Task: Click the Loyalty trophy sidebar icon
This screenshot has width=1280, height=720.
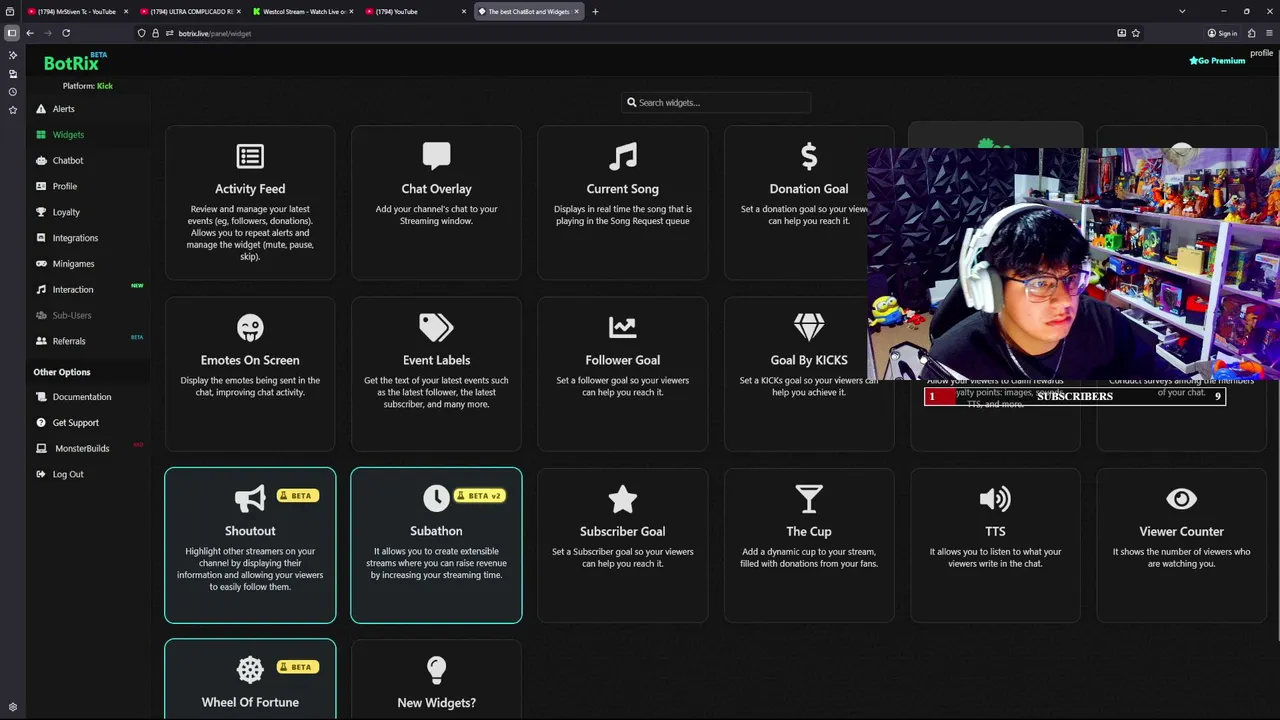Action: [41, 212]
